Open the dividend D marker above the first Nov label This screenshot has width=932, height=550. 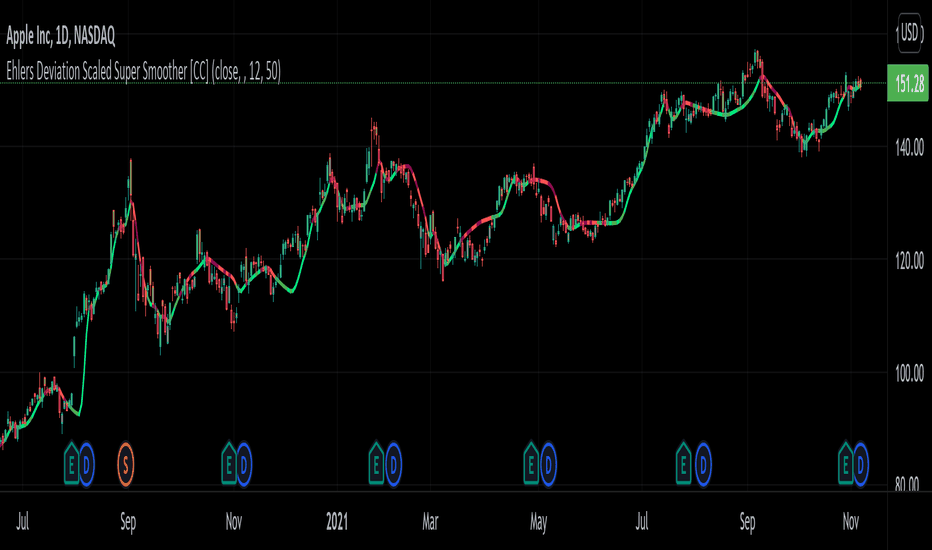coord(244,464)
